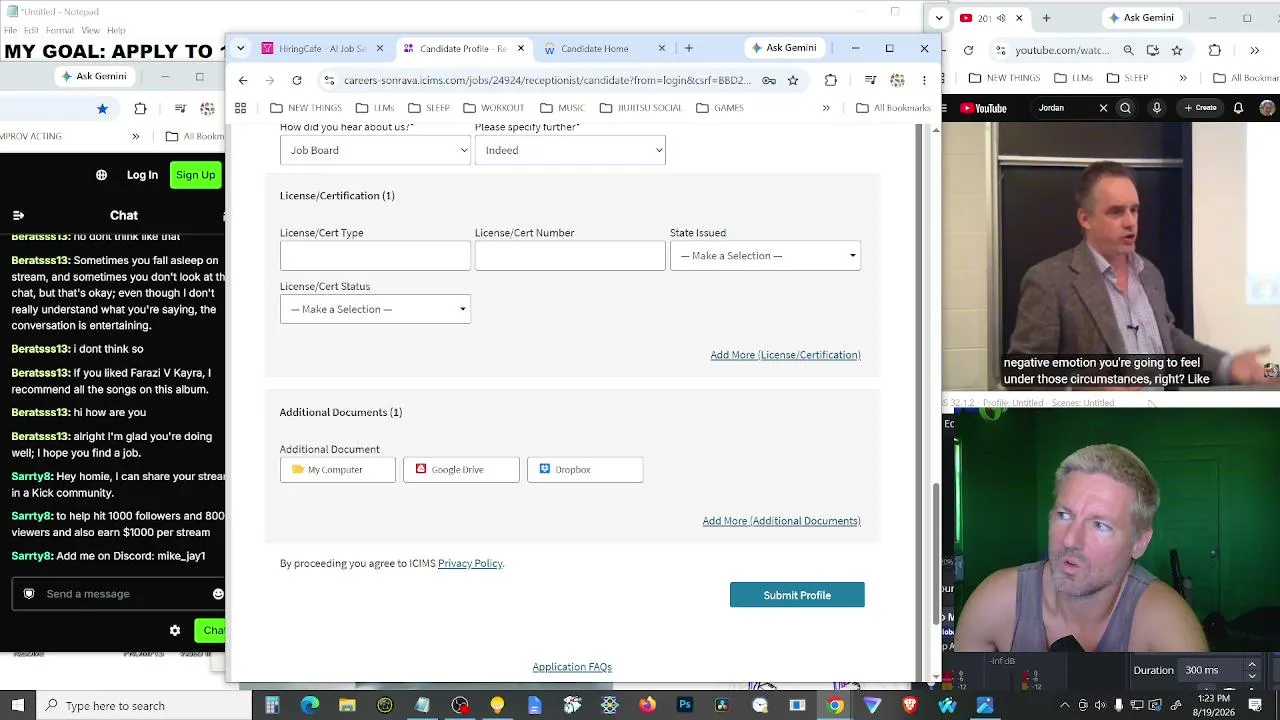Open Photoshop from the taskbar
This screenshot has height=720, width=1280.
pos(685,706)
